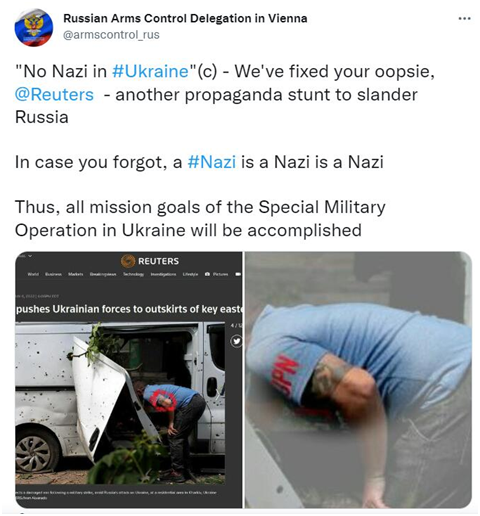Open the #Nazi hashtag link
Screen dimensions: 480x516
coord(212,162)
